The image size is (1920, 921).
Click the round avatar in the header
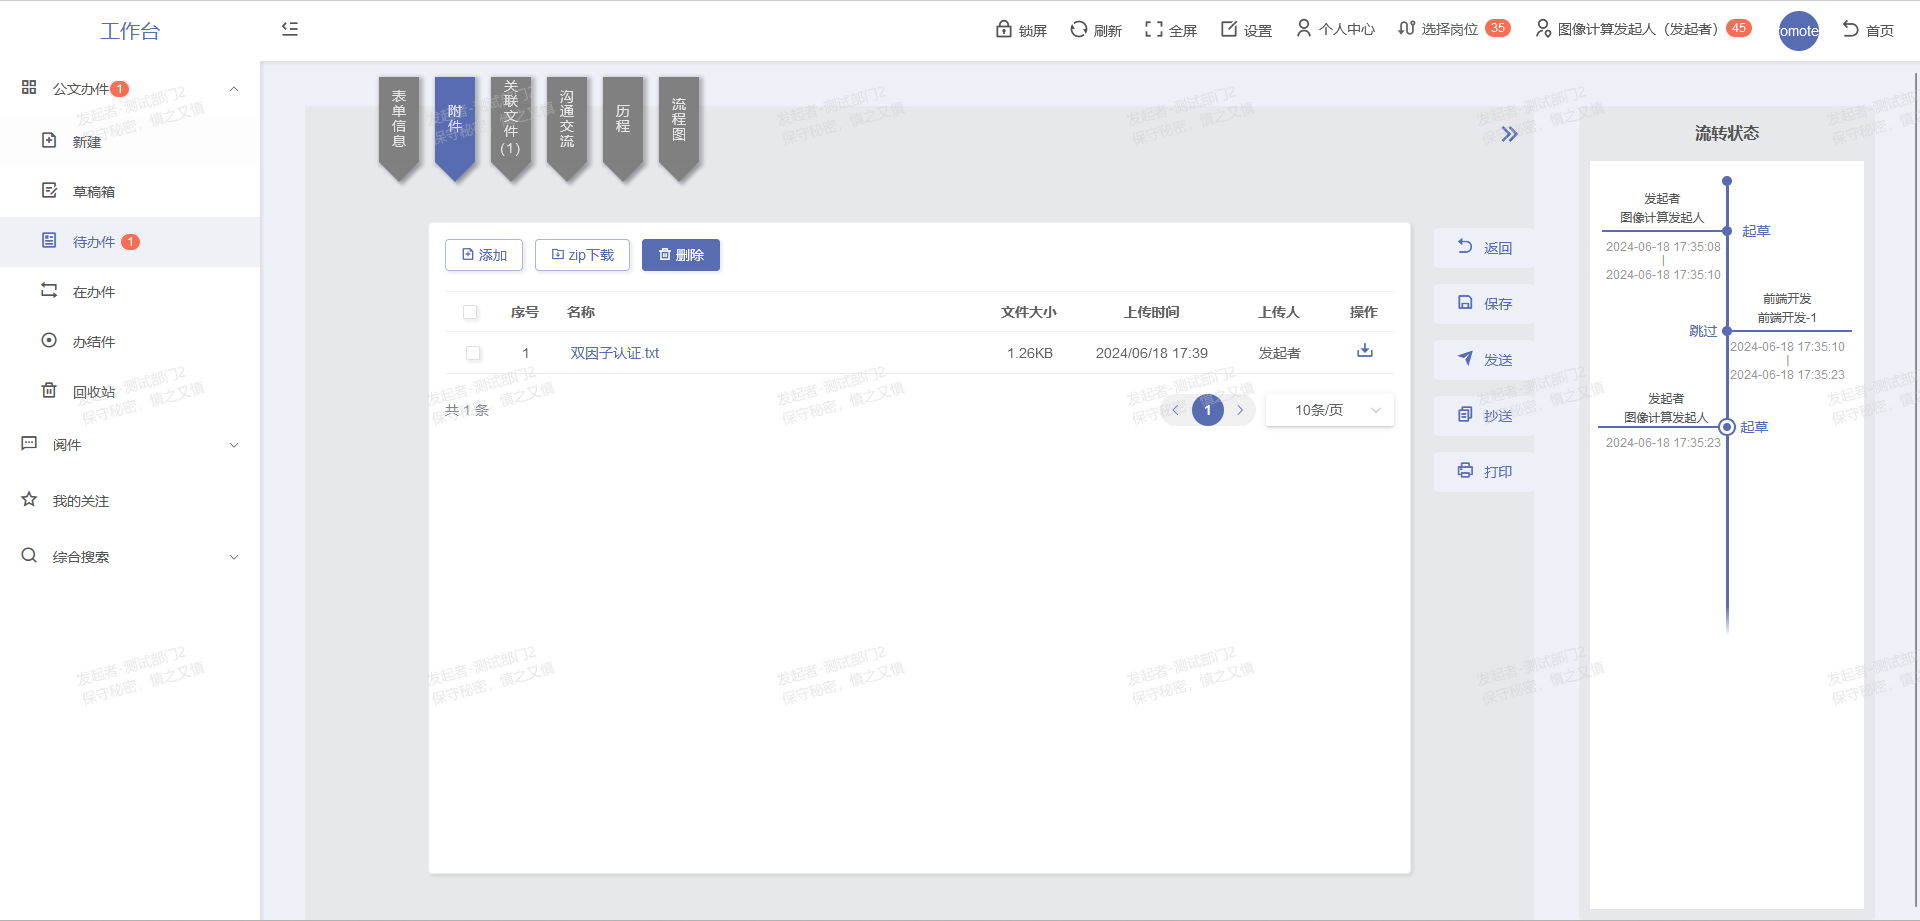[1798, 31]
